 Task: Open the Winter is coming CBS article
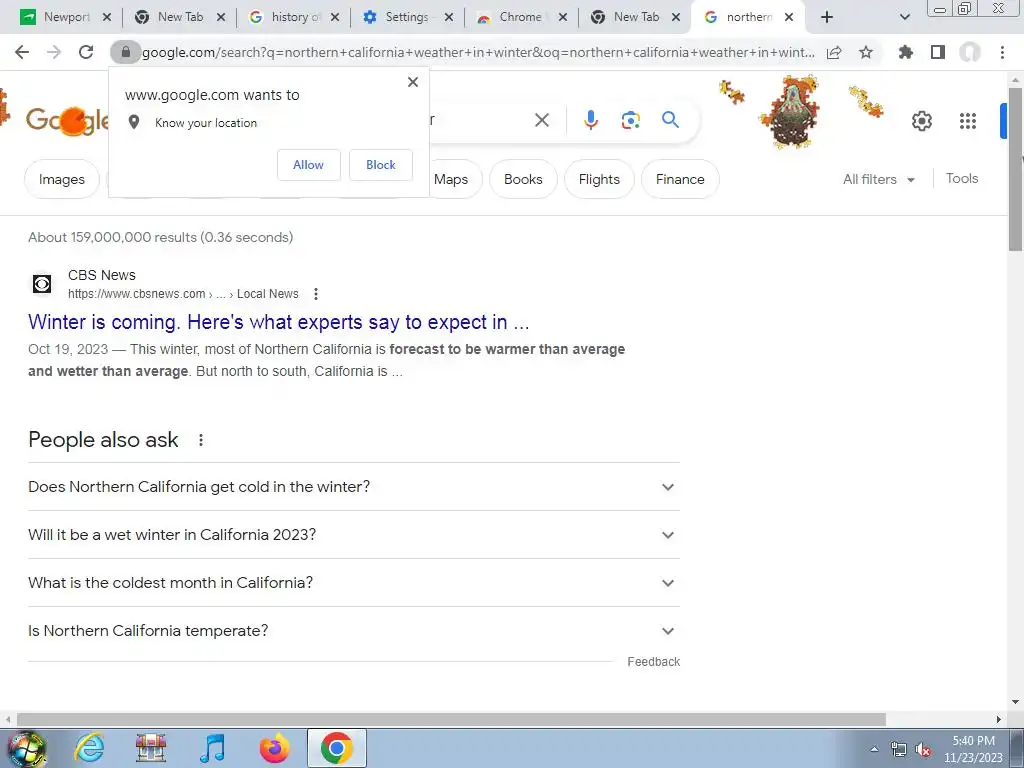tap(278, 322)
